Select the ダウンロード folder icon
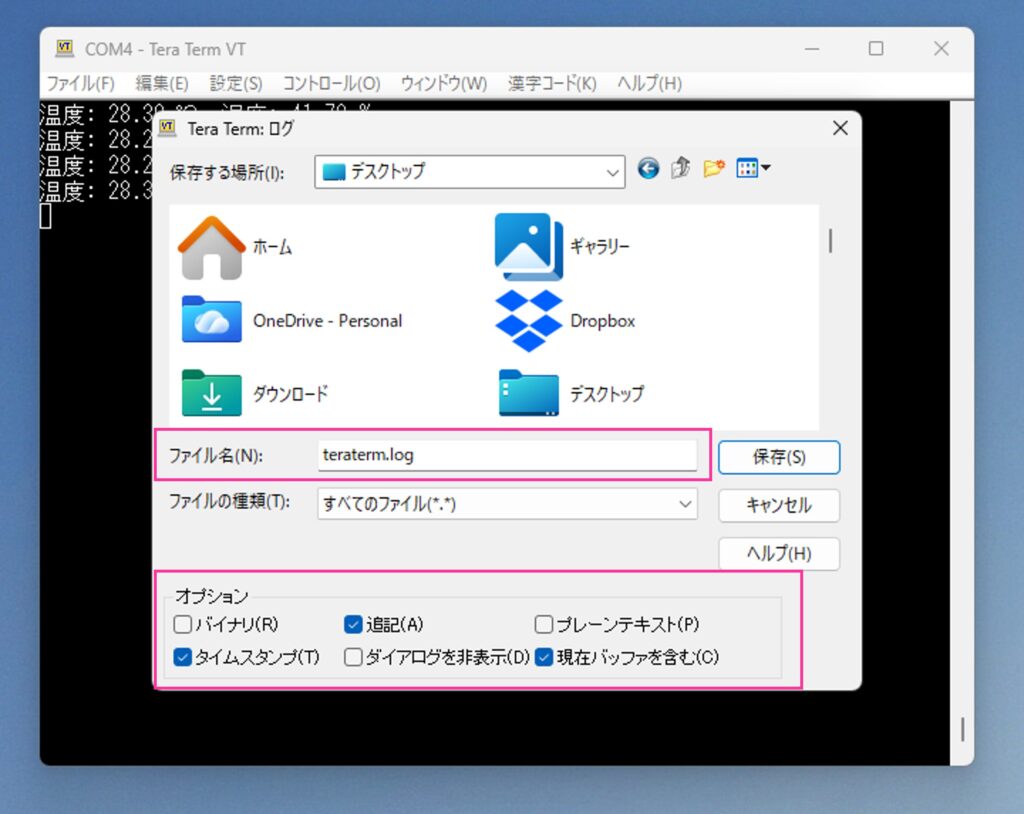This screenshot has height=814, width=1024. [211, 393]
